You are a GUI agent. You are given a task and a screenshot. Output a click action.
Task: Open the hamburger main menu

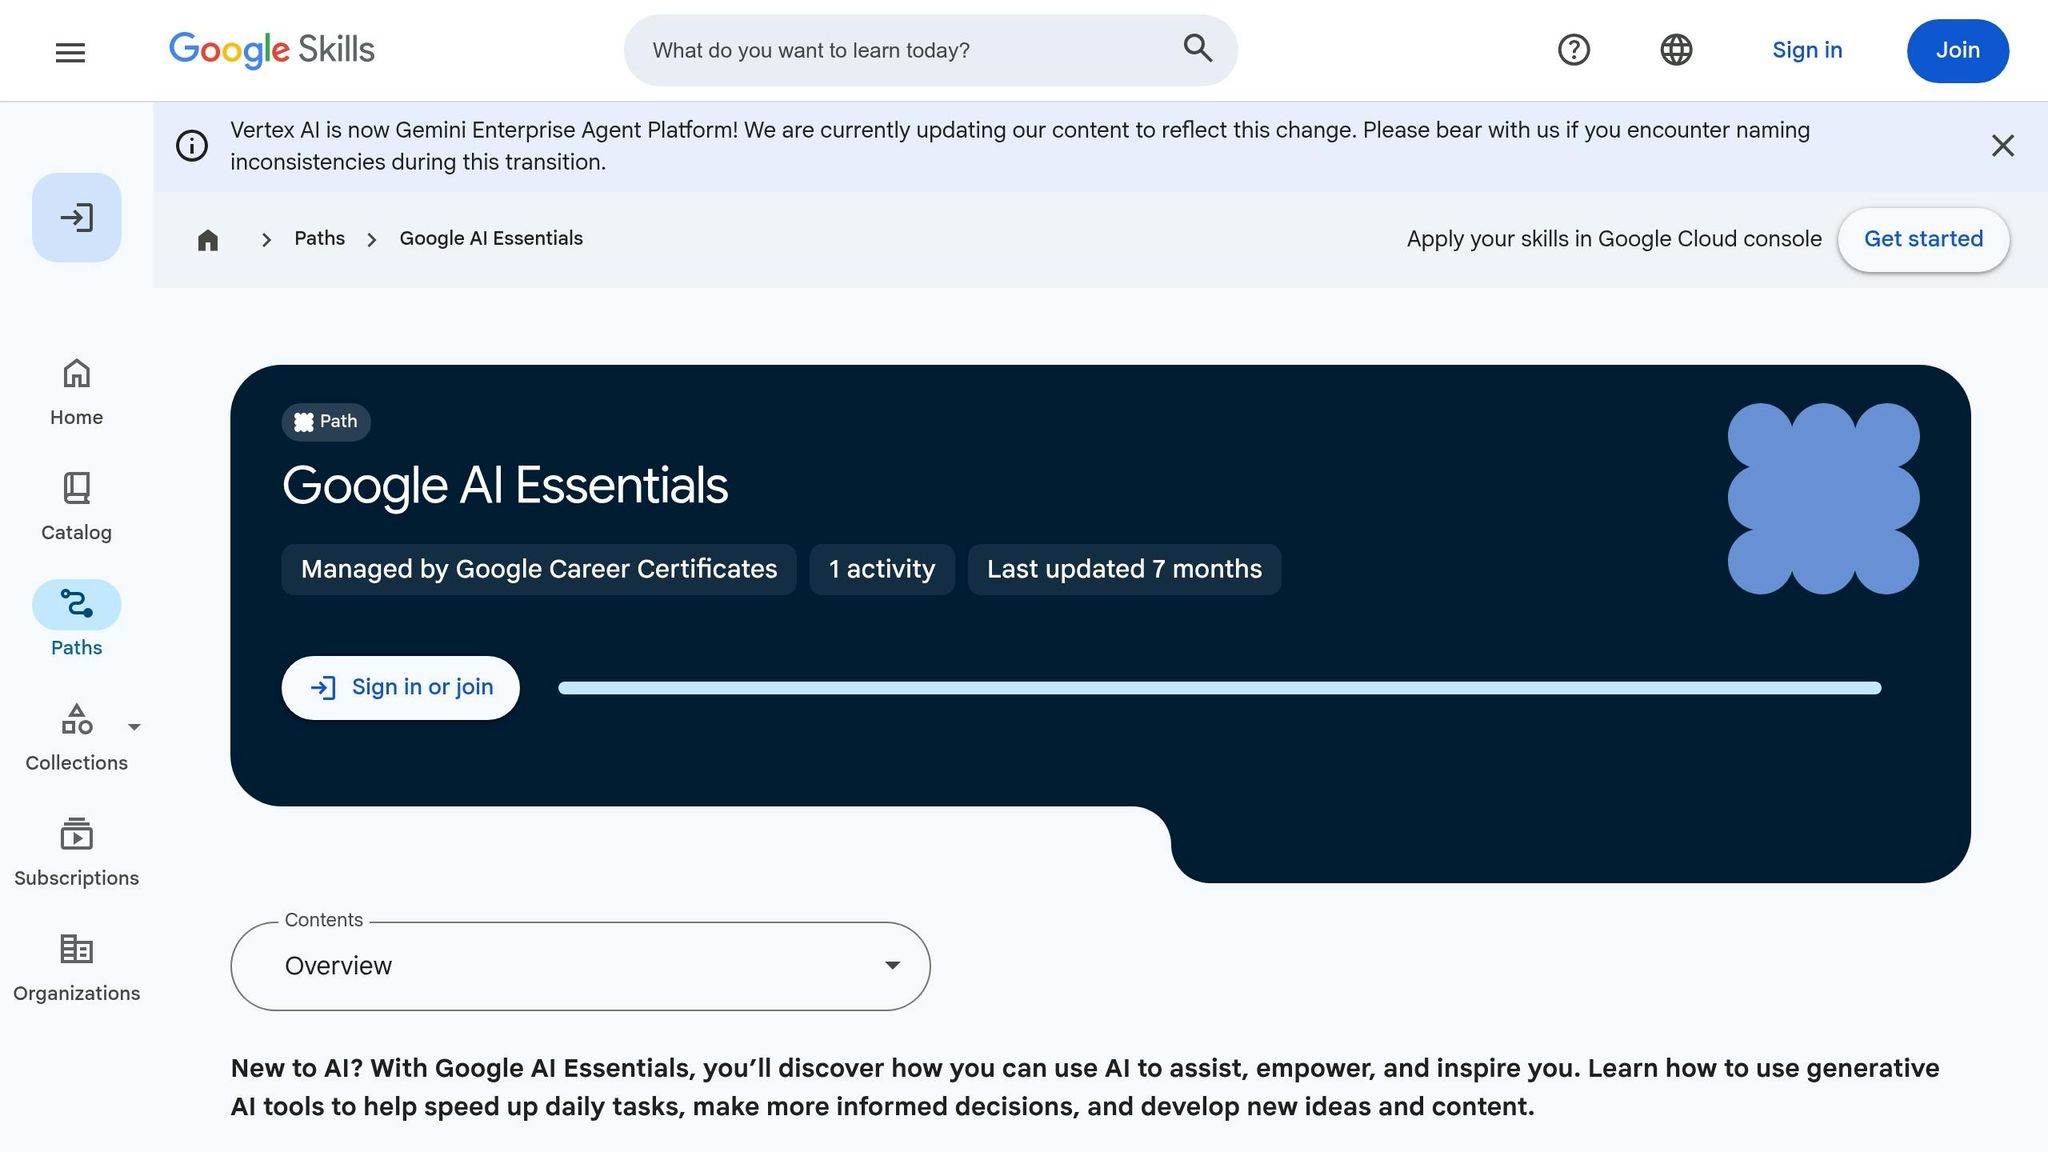click(x=70, y=52)
